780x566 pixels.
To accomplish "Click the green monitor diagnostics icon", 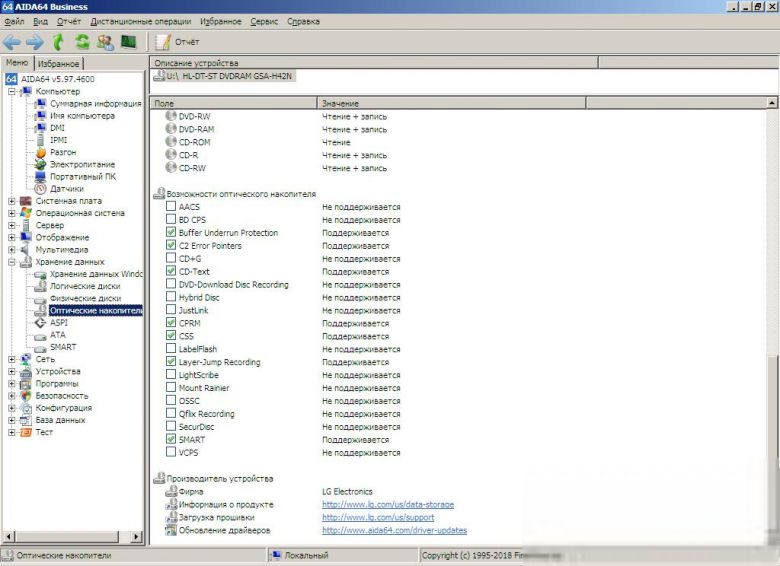I will [128, 42].
